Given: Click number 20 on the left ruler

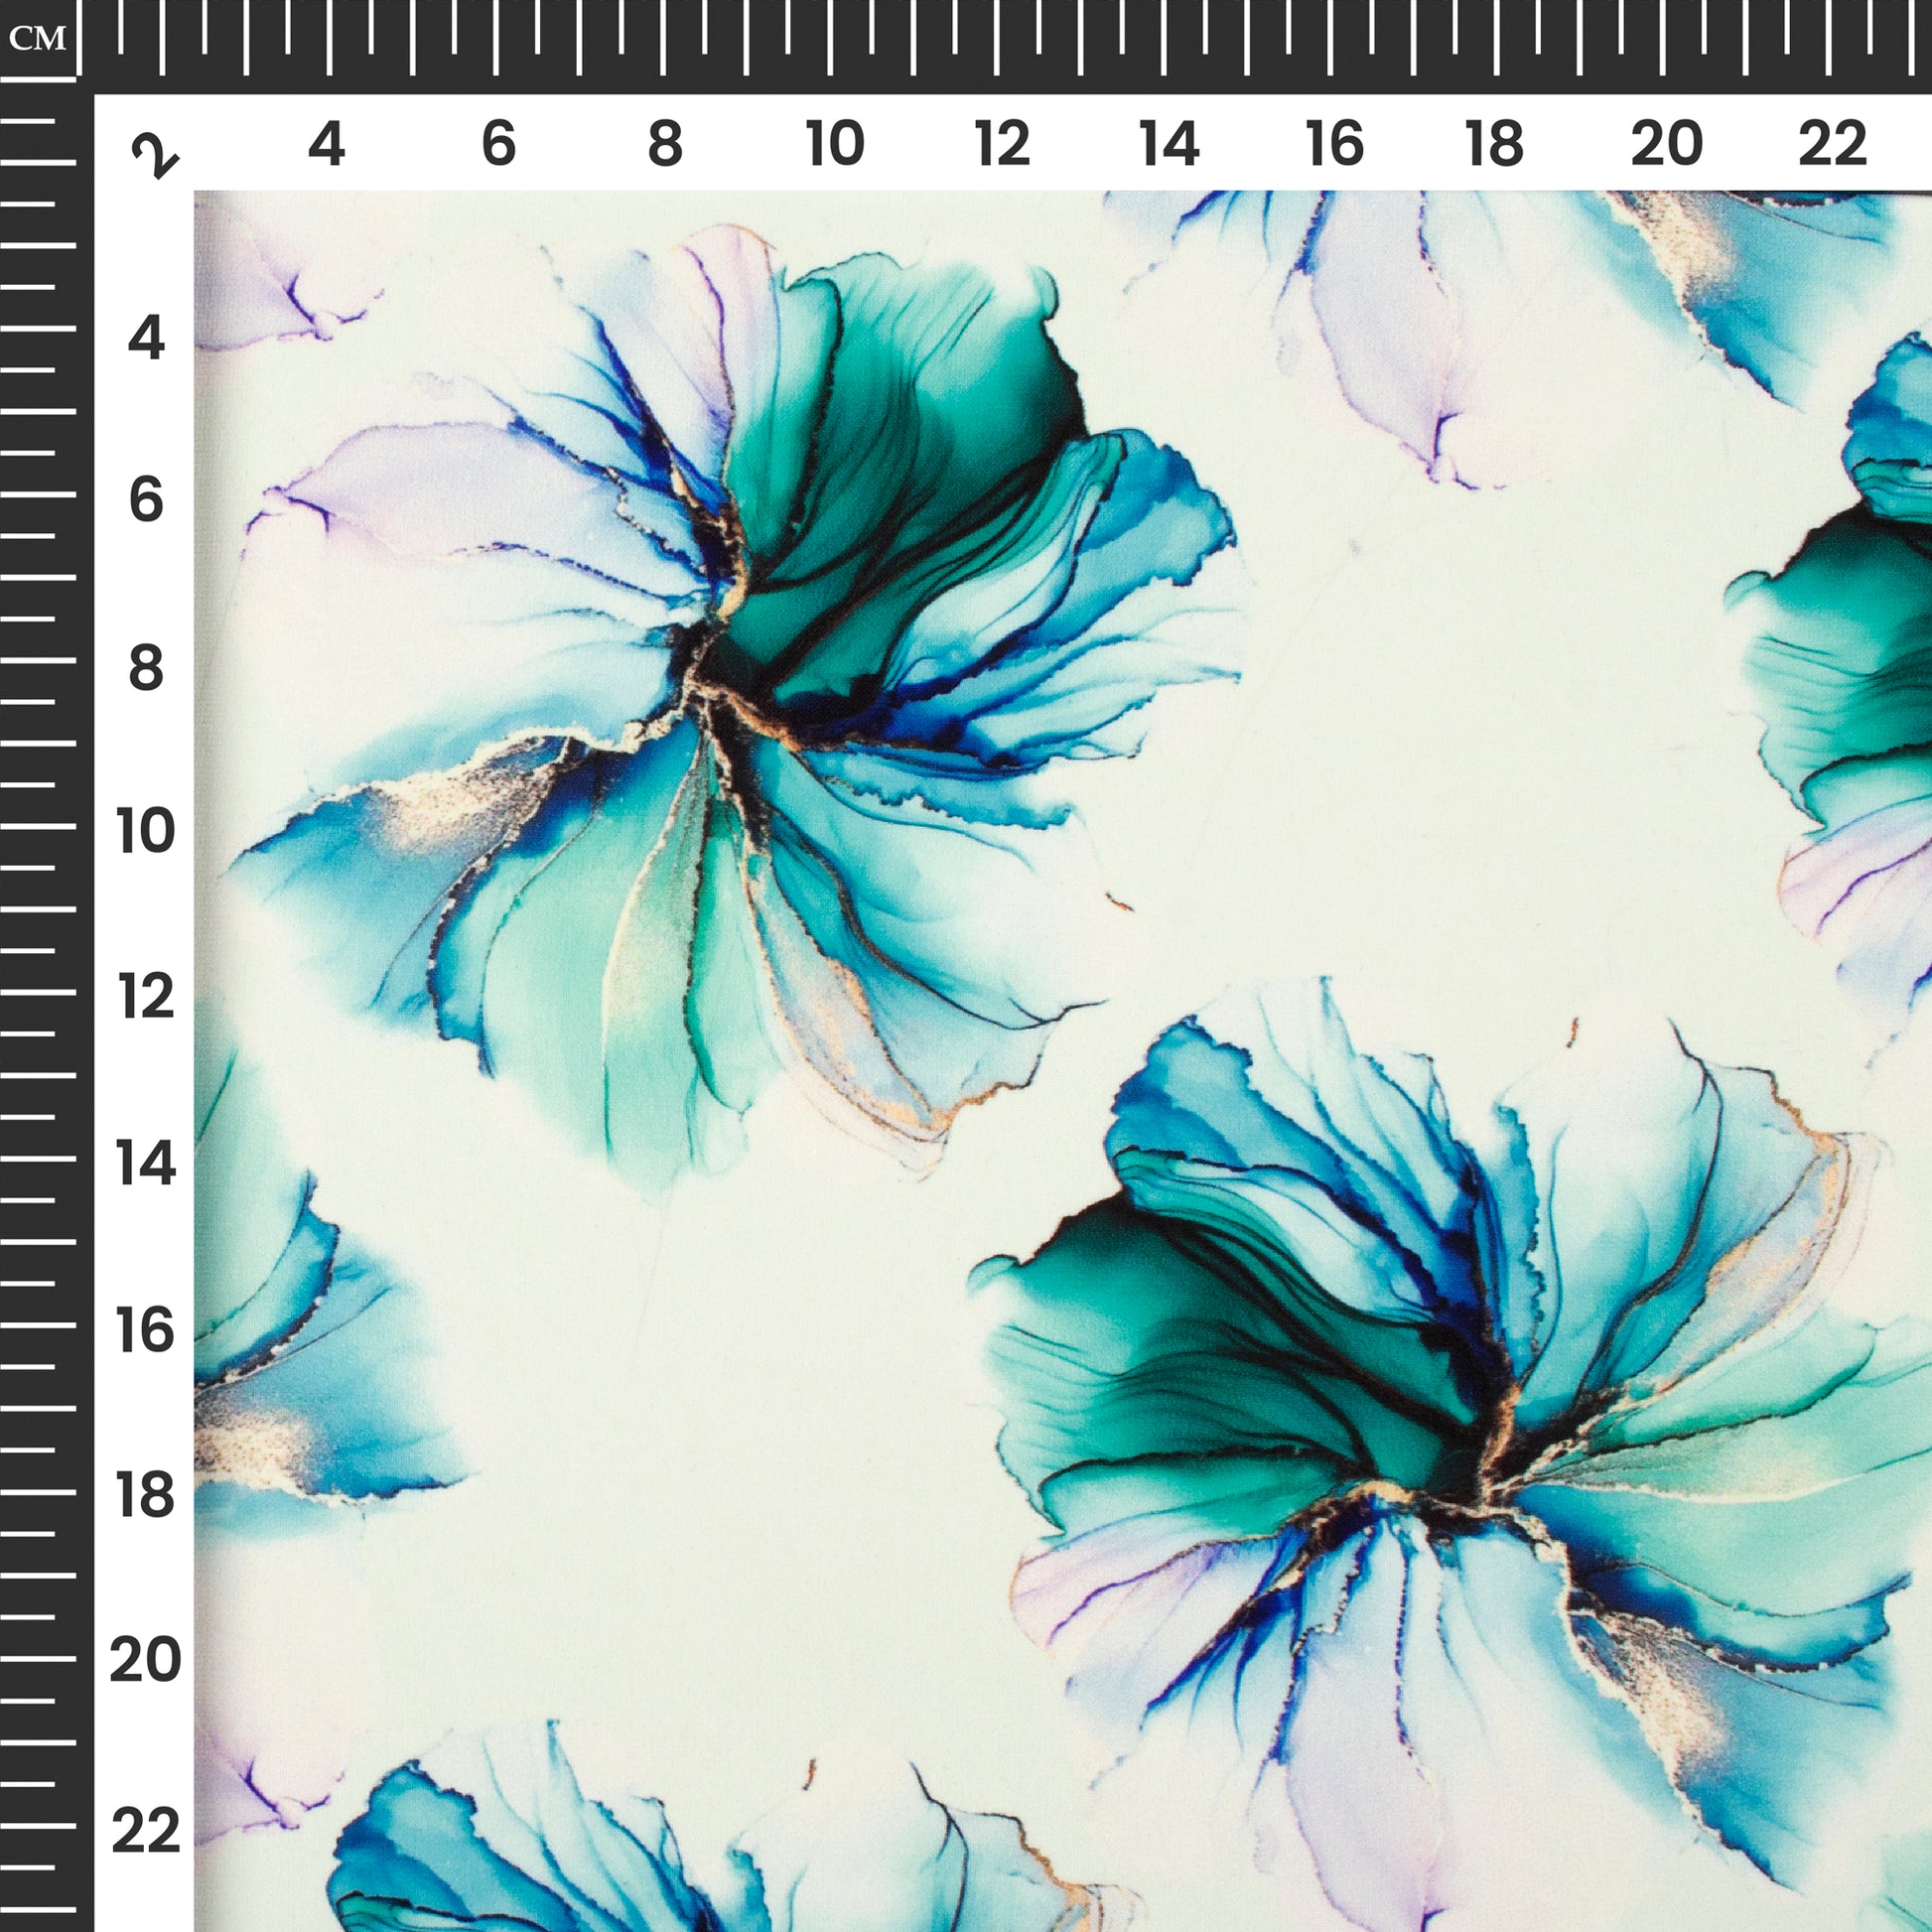Looking at the screenshot, I should [x=146, y=1660].
